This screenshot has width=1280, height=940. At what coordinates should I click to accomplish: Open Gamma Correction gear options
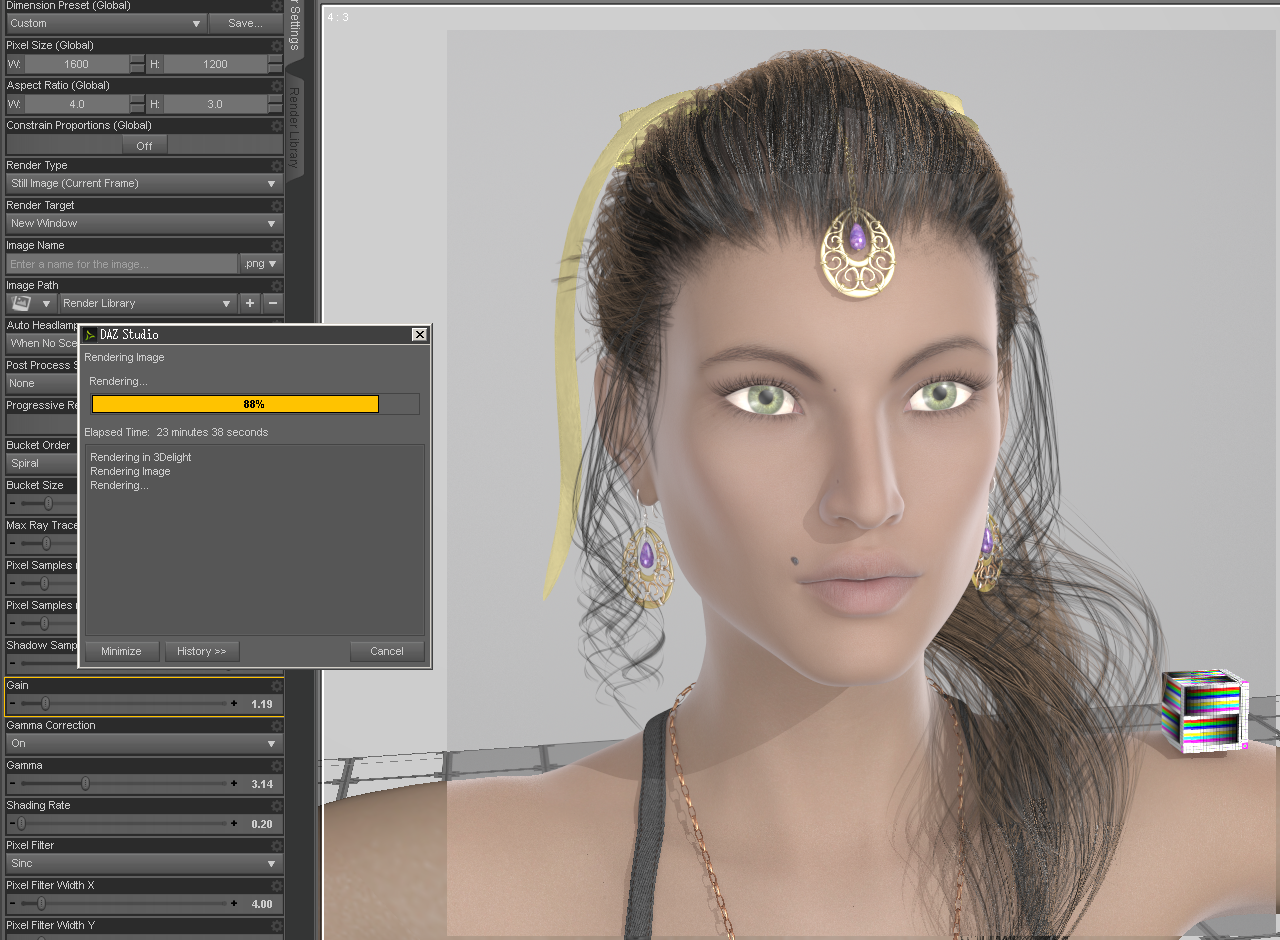[x=277, y=726]
